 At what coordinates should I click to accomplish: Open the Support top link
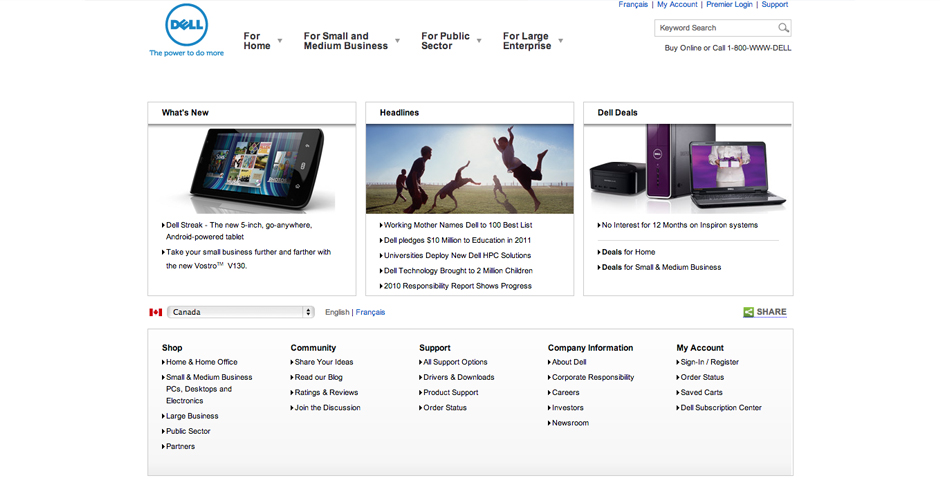point(775,4)
